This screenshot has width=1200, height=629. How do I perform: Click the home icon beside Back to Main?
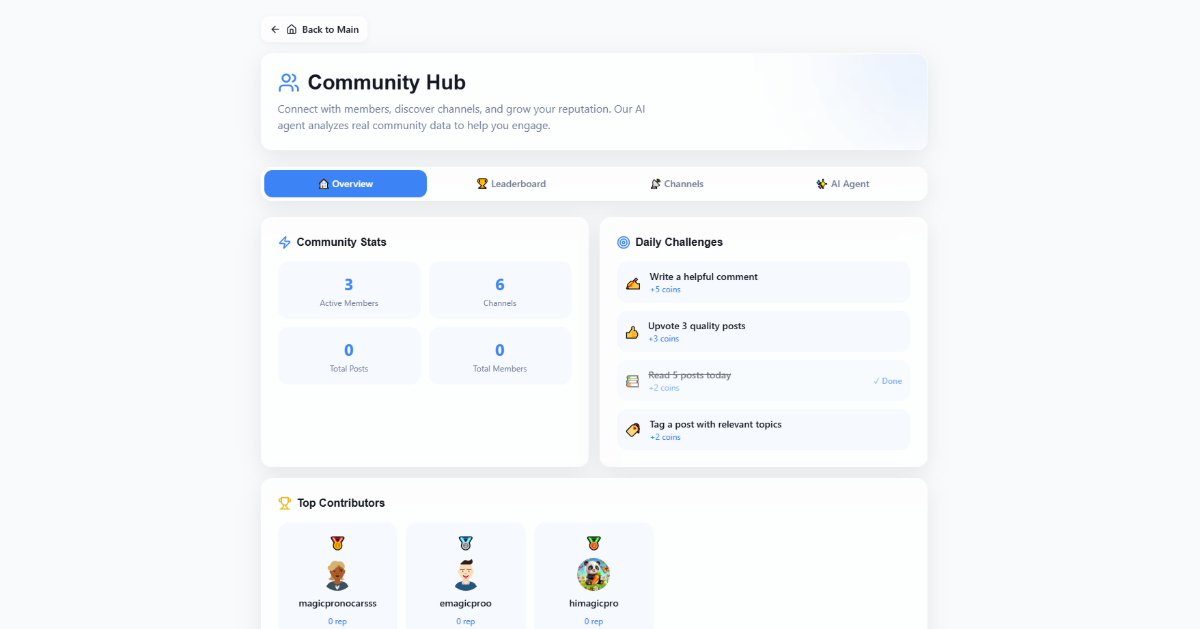pos(291,30)
